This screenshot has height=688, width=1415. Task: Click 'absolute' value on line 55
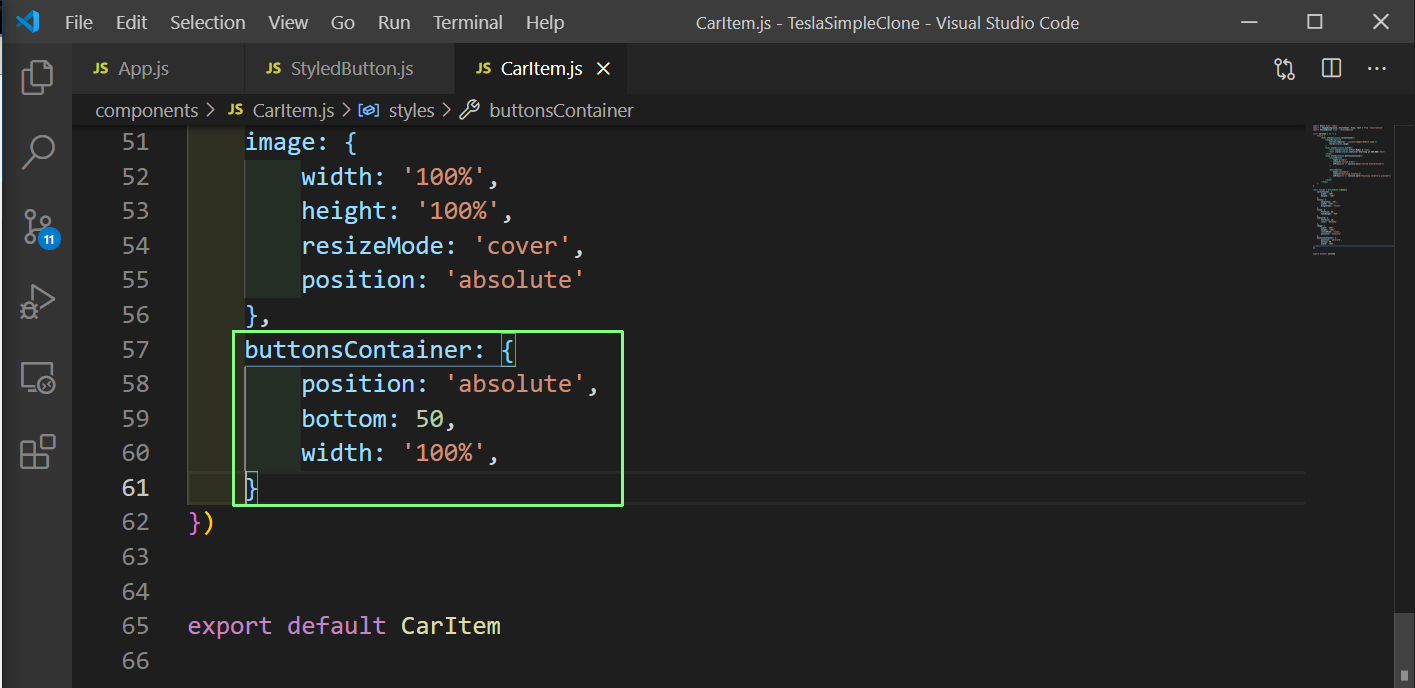[515, 280]
